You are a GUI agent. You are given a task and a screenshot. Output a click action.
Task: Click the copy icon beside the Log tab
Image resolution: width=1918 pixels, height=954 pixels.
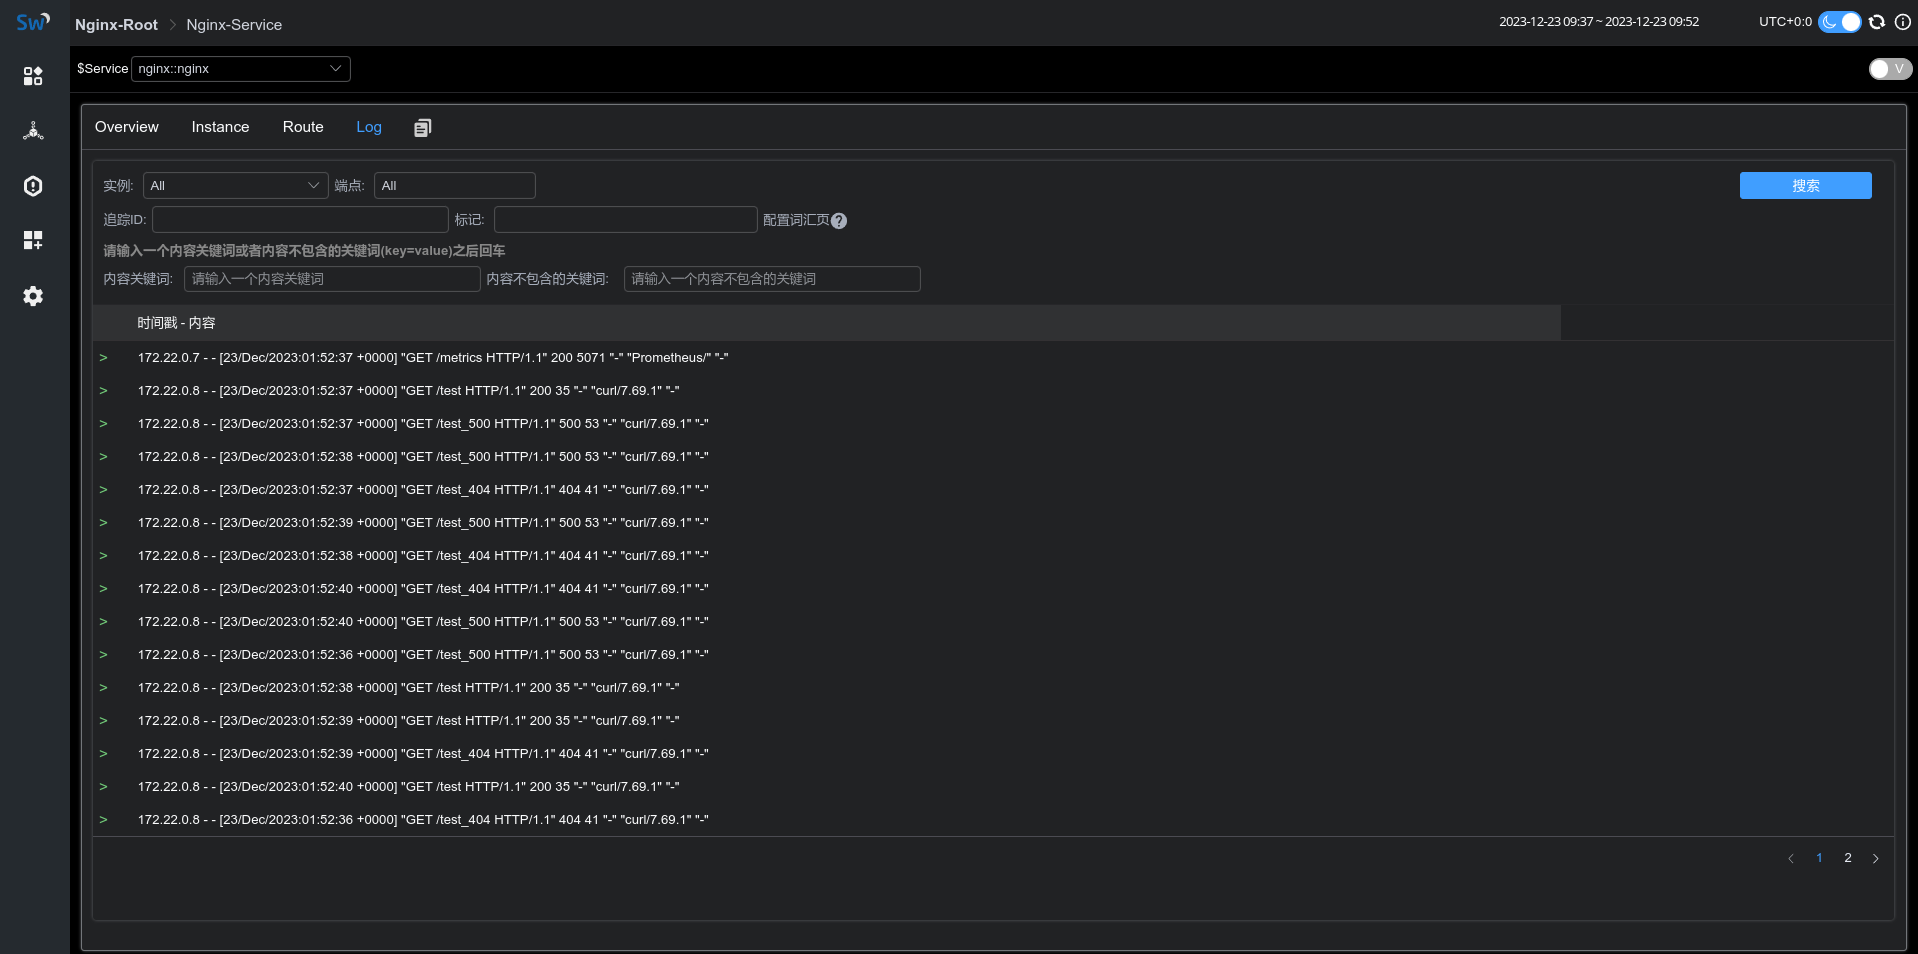(x=421, y=127)
